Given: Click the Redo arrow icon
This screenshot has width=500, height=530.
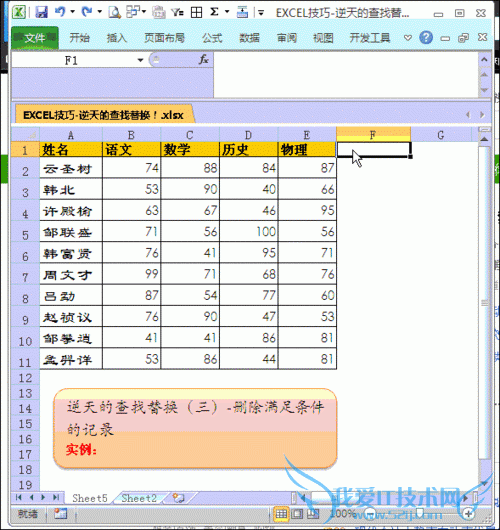Looking at the screenshot, I should tap(87, 12).
